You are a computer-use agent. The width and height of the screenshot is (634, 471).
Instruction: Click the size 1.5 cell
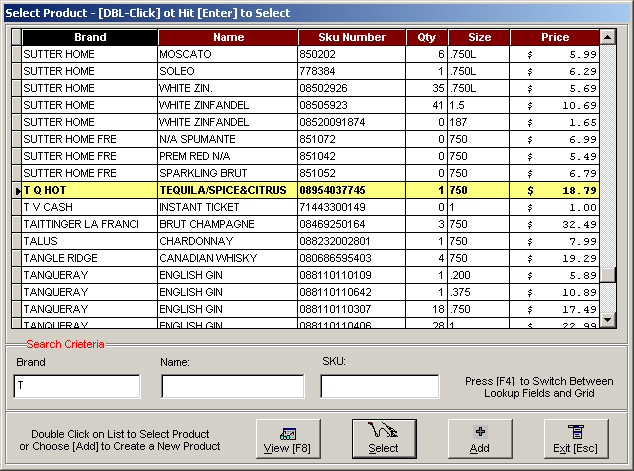click(x=479, y=105)
